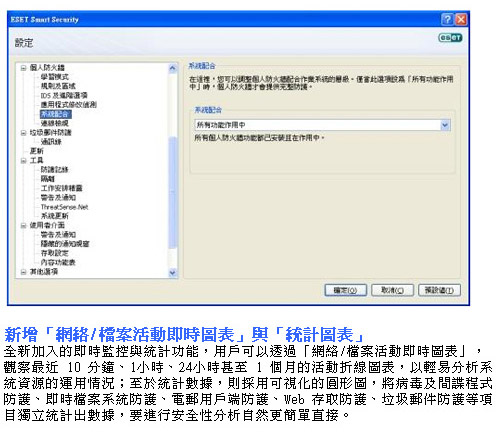
Task: Collapse the 個人防火牆 tree node
Action: pyautogui.click(x=23, y=68)
